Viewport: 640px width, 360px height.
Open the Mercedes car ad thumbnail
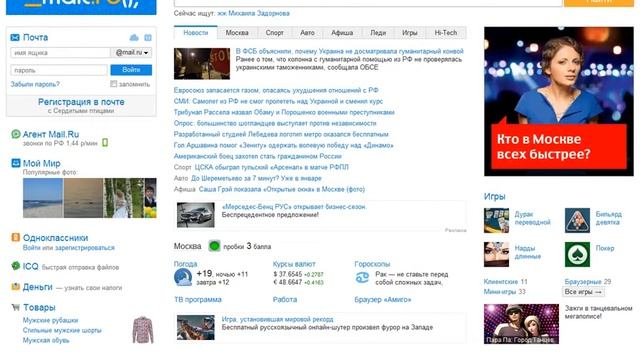[x=196, y=215]
